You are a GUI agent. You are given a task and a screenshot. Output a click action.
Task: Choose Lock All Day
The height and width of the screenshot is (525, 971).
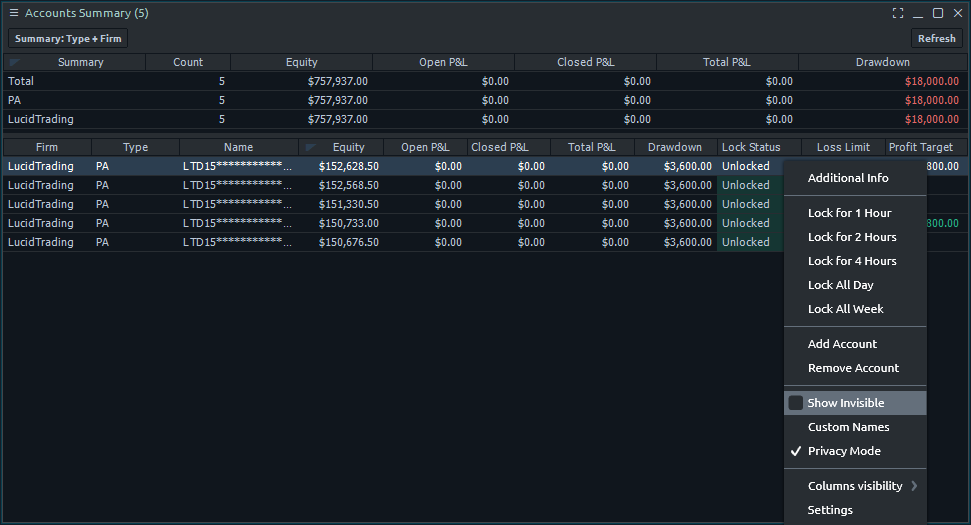pyautogui.click(x=855, y=285)
